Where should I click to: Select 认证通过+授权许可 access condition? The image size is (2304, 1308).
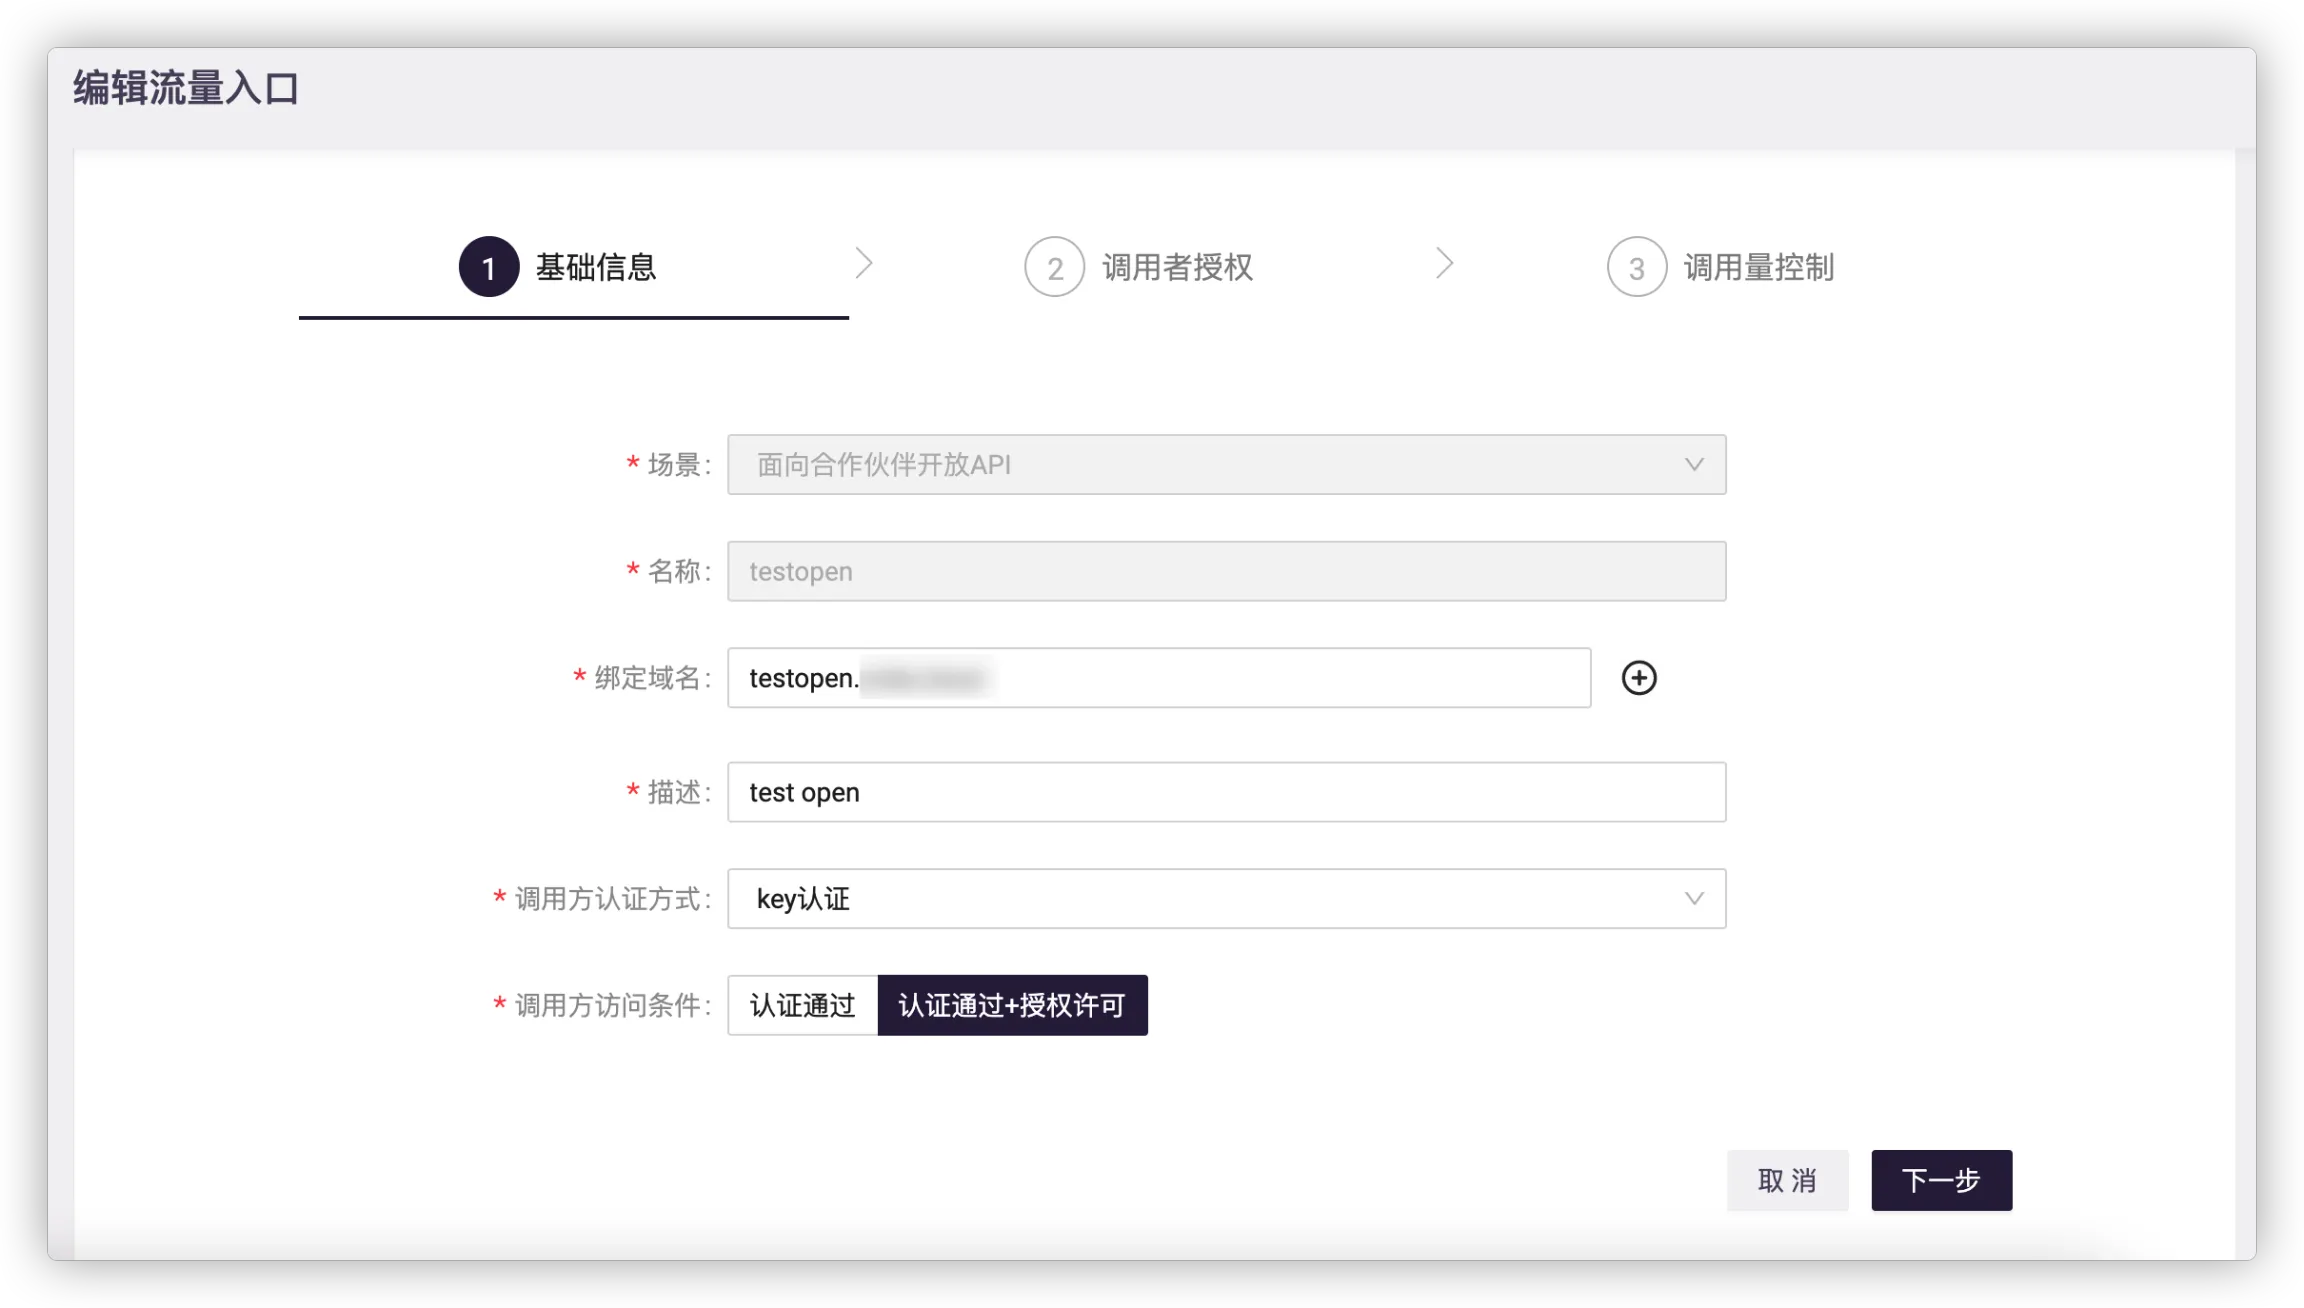point(1012,1005)
